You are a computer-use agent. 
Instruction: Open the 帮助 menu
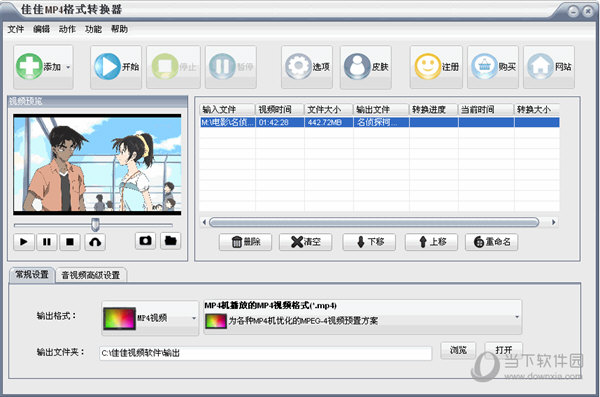click(119, 29)
